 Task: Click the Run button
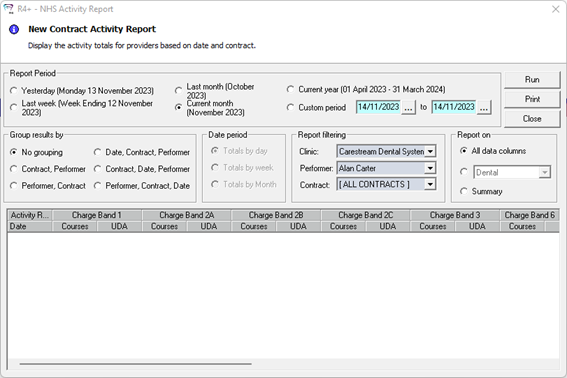(532, 80)
